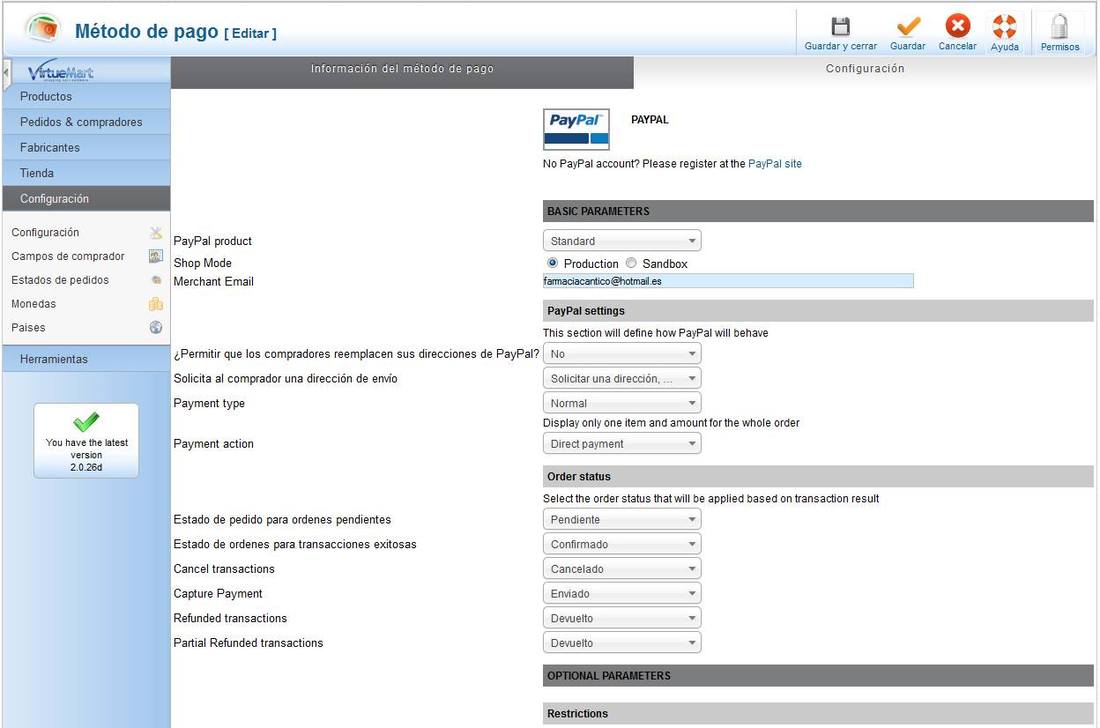Click the Método de pago page title
The image size is (1100, 728).
pyautogui.click(x=147, y=31)
